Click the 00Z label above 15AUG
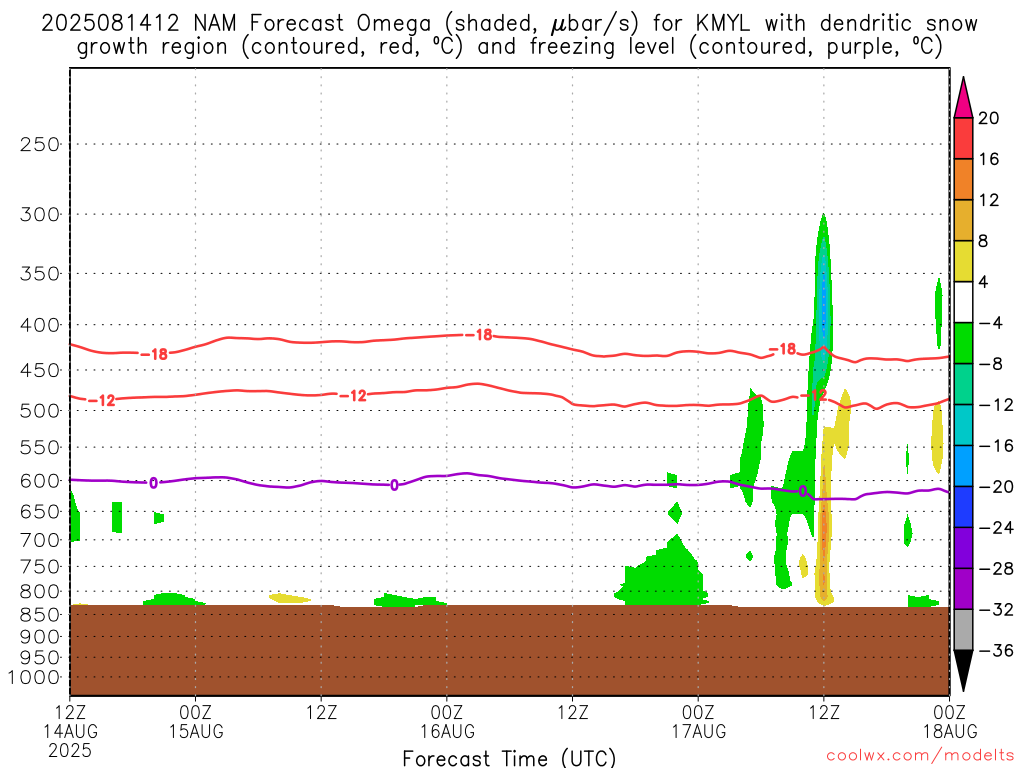Viewport: 1024px width, 768px height. click(x=196, y=712)
